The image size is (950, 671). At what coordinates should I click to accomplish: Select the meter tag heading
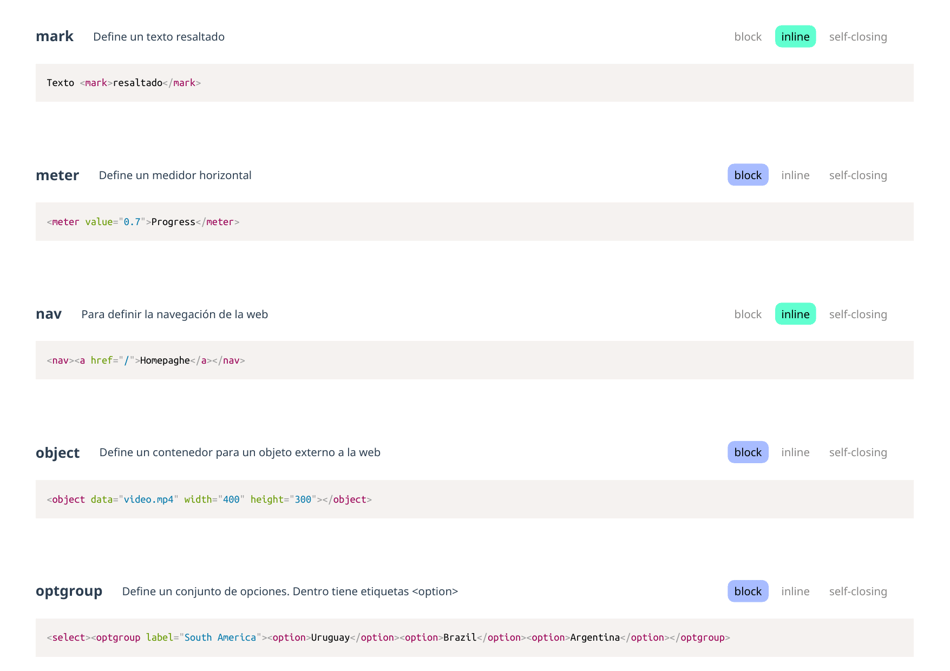57,174
